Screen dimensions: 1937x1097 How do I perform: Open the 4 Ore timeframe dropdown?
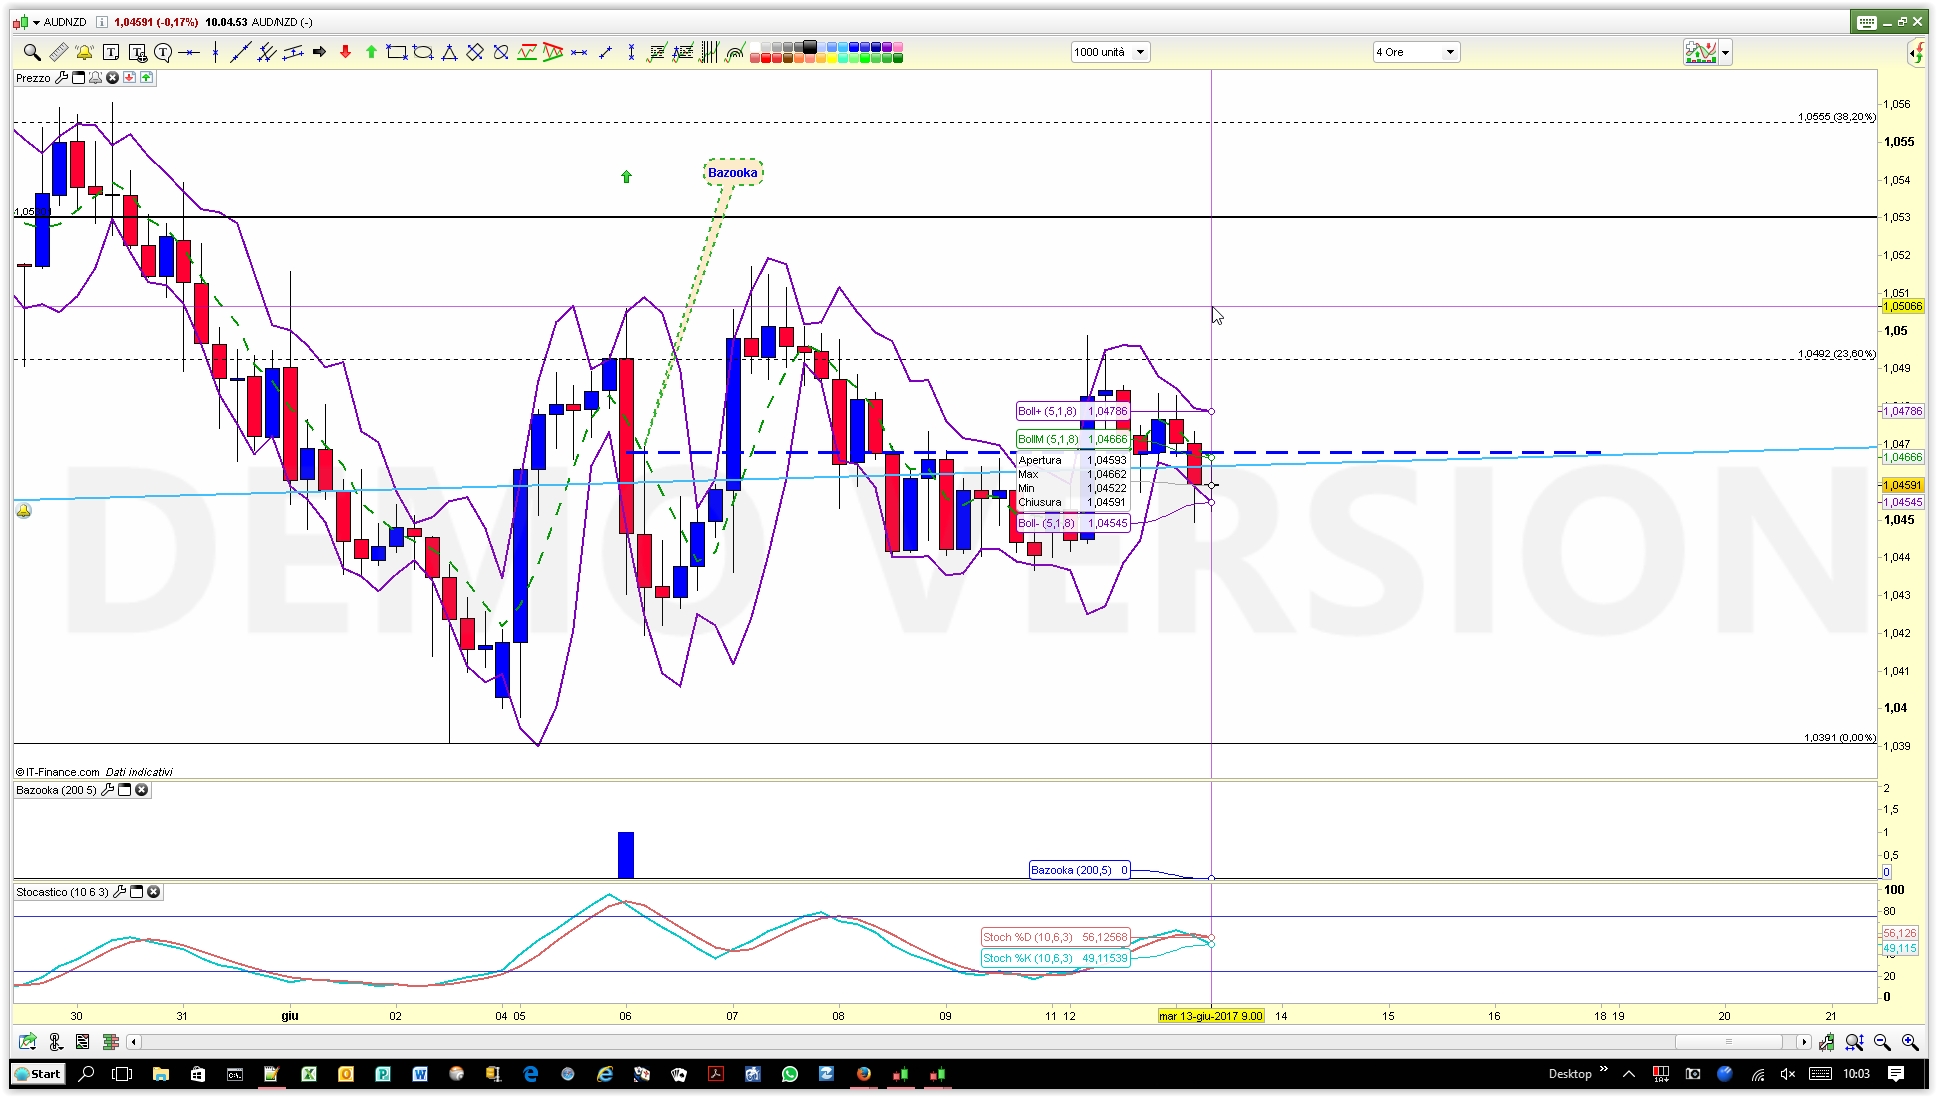[1450, 52]
